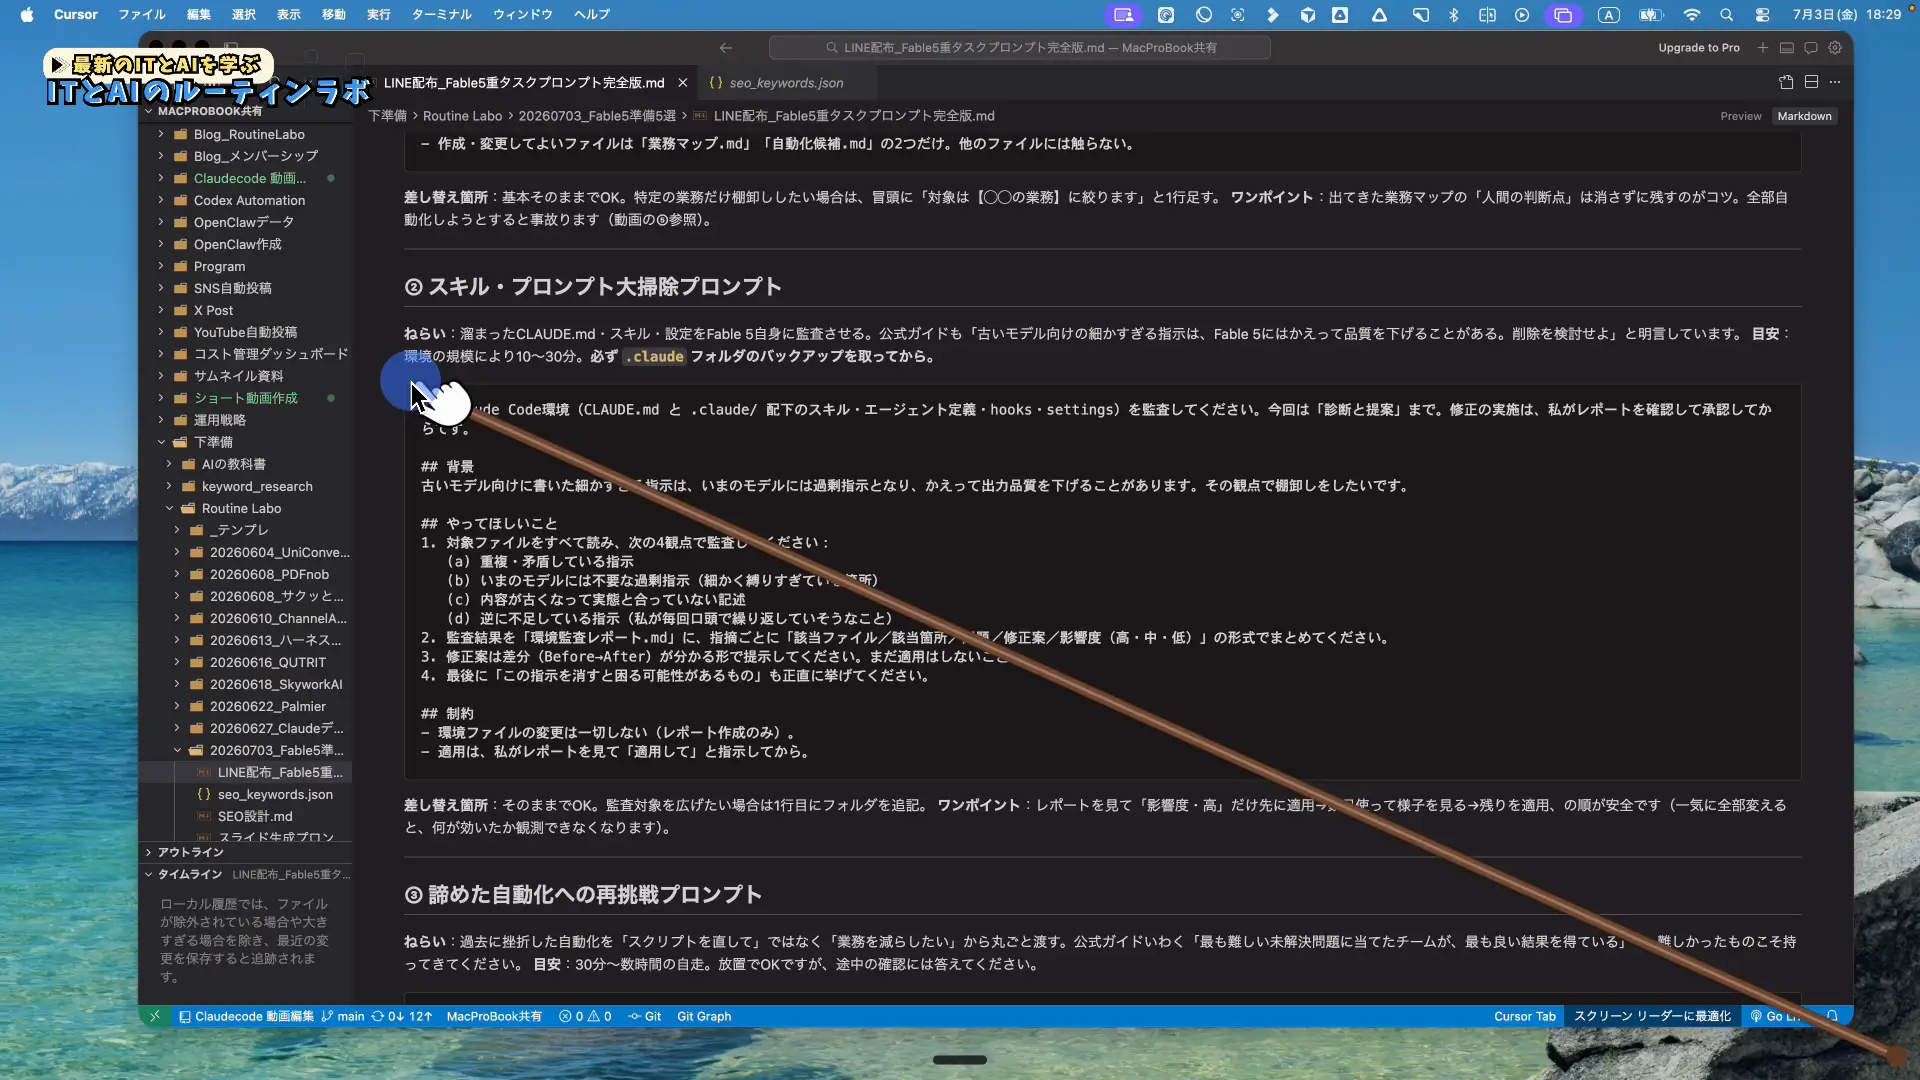Switch to Preview mode
The height and width of the screenshot is (1080, 1920).
tap(1741, 116)
